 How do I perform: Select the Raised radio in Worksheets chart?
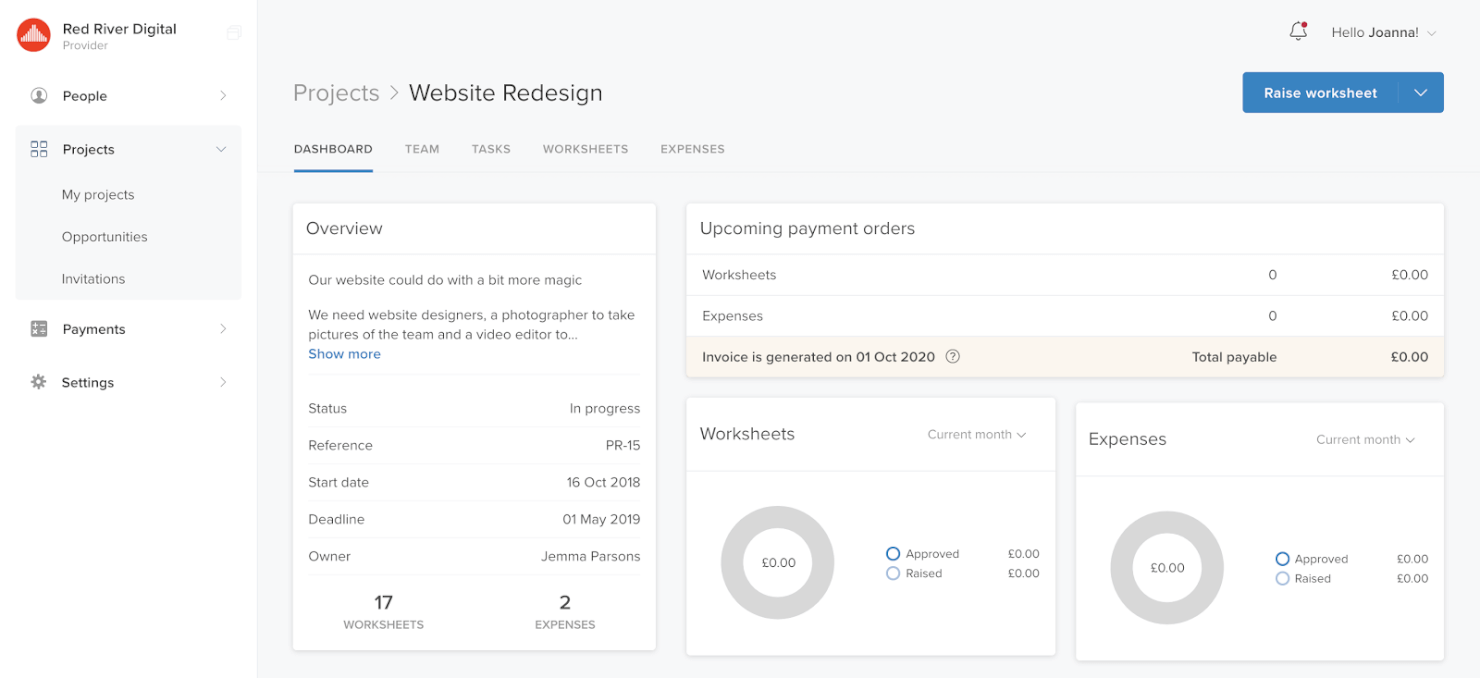[x=892, y=573]
